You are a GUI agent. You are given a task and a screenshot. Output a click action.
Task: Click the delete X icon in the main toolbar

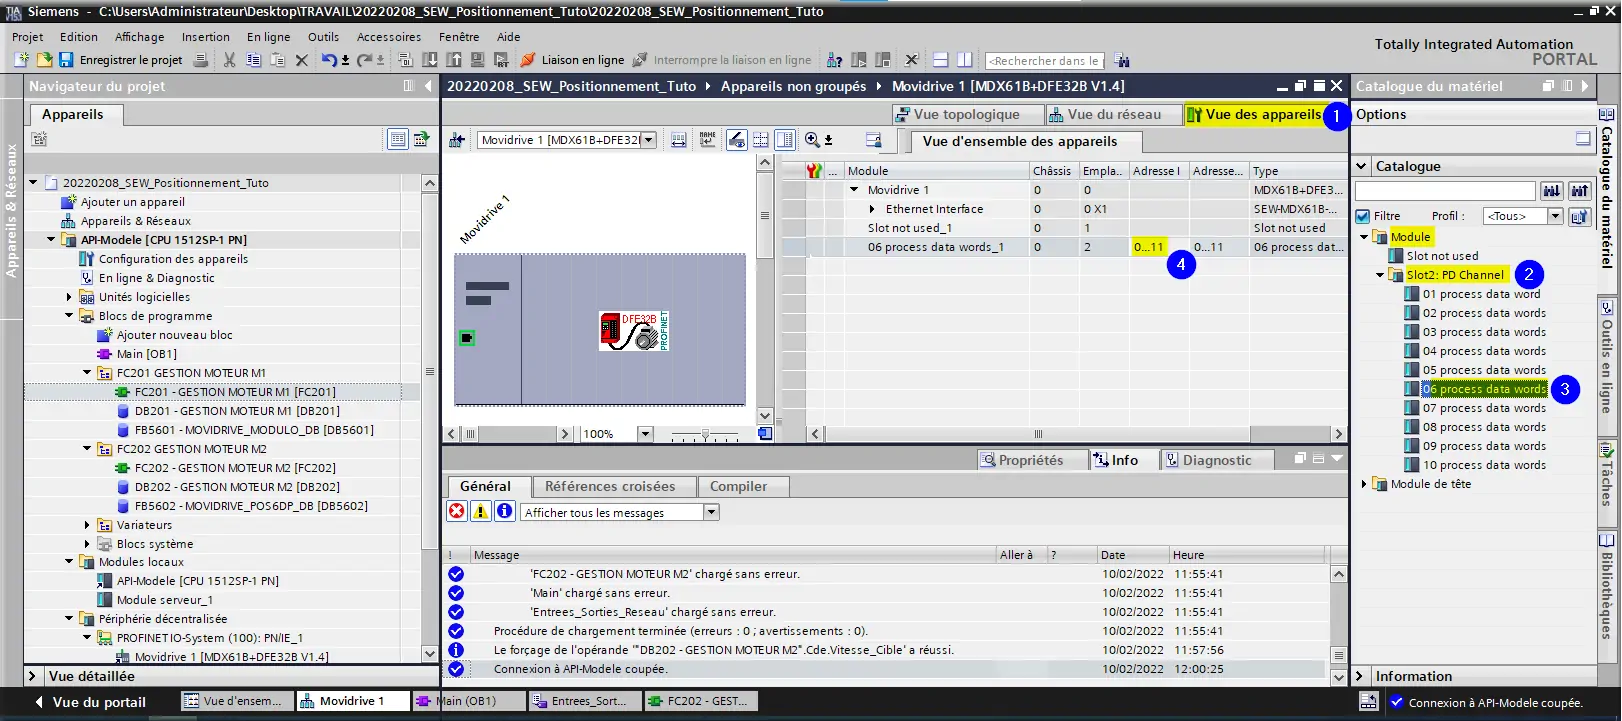coord(302,60)
